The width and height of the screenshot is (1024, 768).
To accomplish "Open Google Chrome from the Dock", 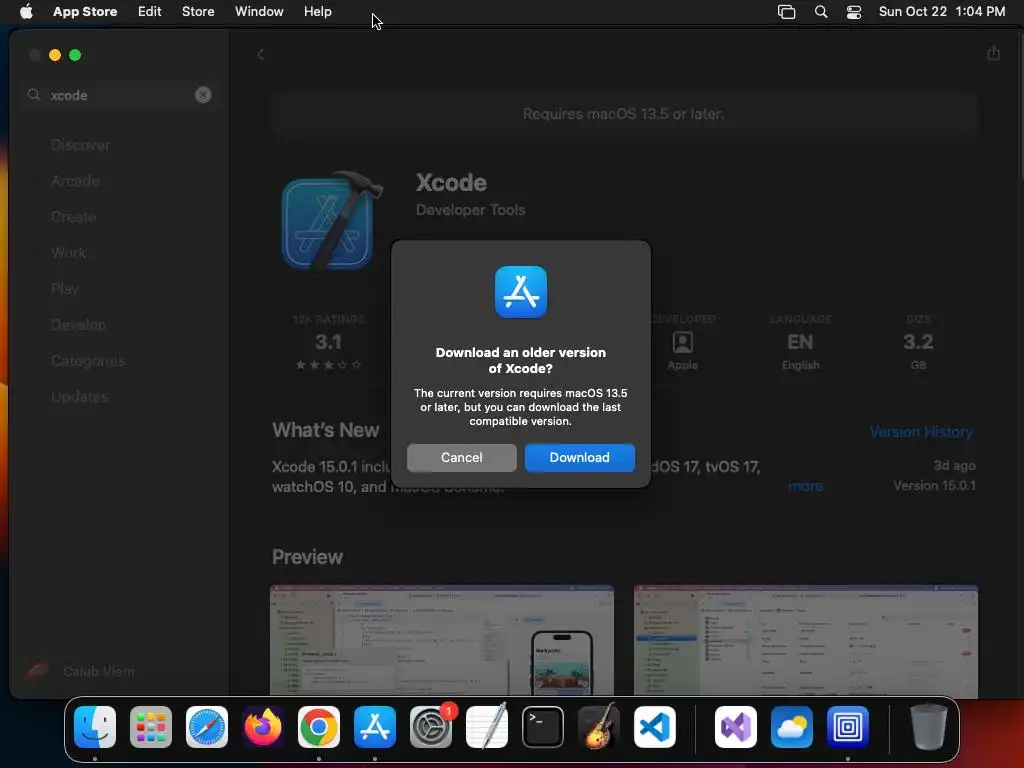I will point(319,727).
